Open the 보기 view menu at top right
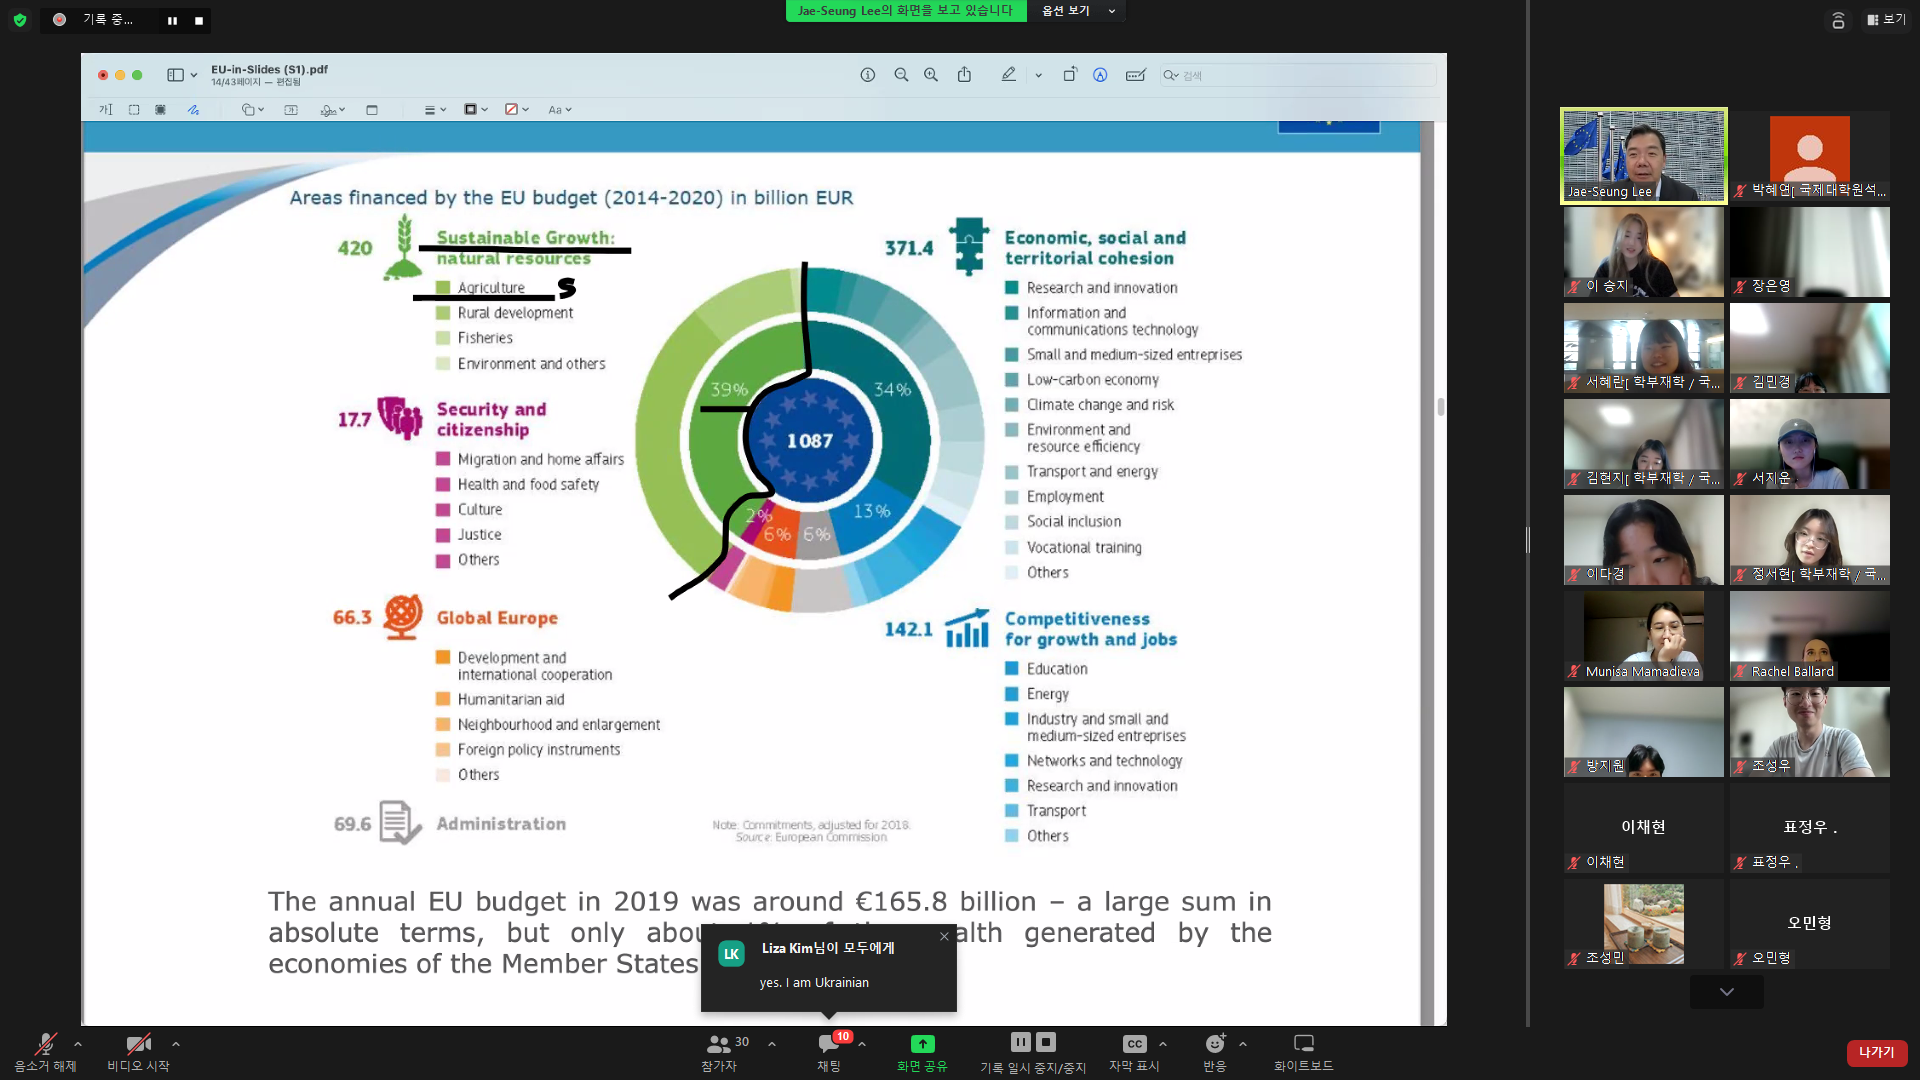The height and width of the screenshot is (1080, 1920). click(1886, 19)
